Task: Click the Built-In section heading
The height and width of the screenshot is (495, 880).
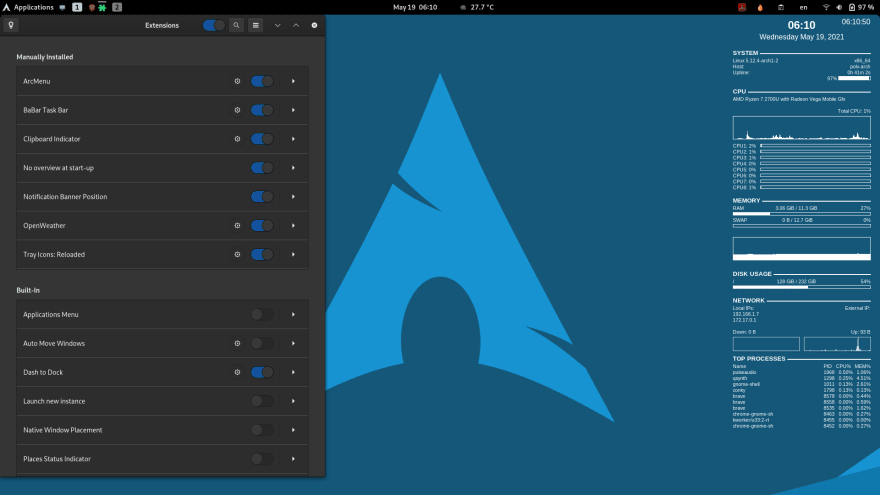Action: coord(28,290)
